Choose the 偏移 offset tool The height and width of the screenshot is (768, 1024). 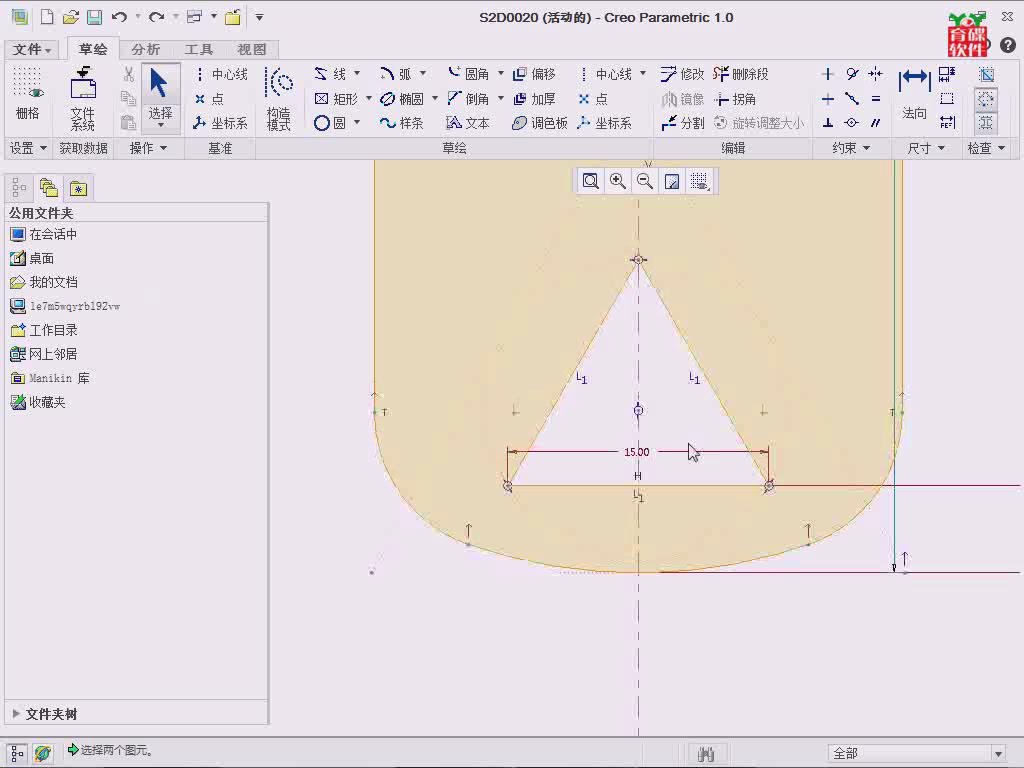coord(534,74)
